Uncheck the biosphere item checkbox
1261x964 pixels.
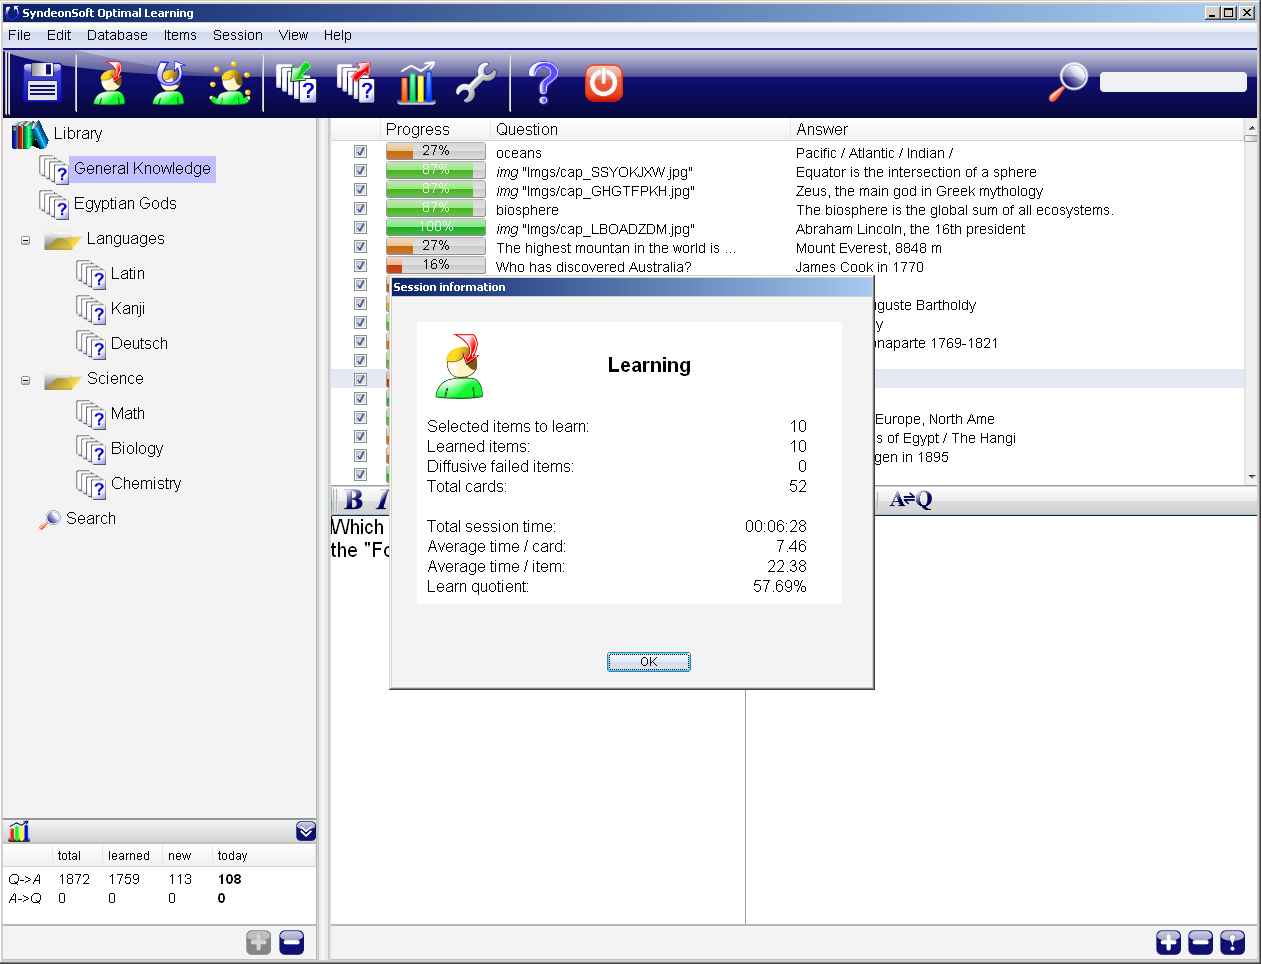[360, 209]
